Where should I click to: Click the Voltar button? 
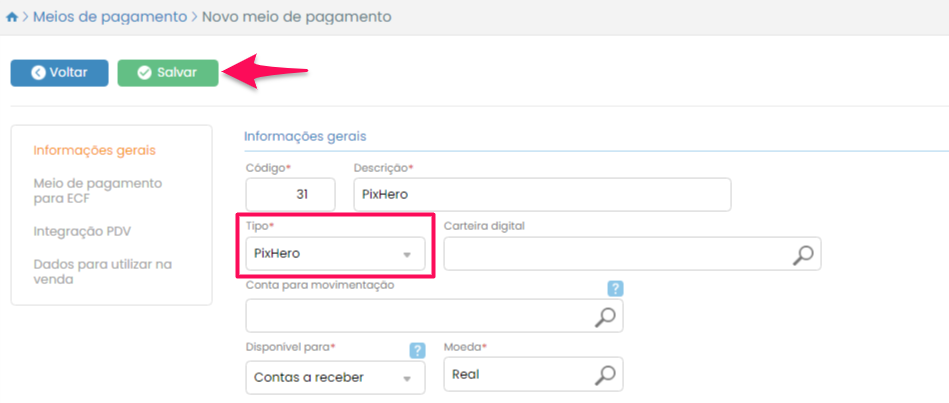[x=59, y=72]
